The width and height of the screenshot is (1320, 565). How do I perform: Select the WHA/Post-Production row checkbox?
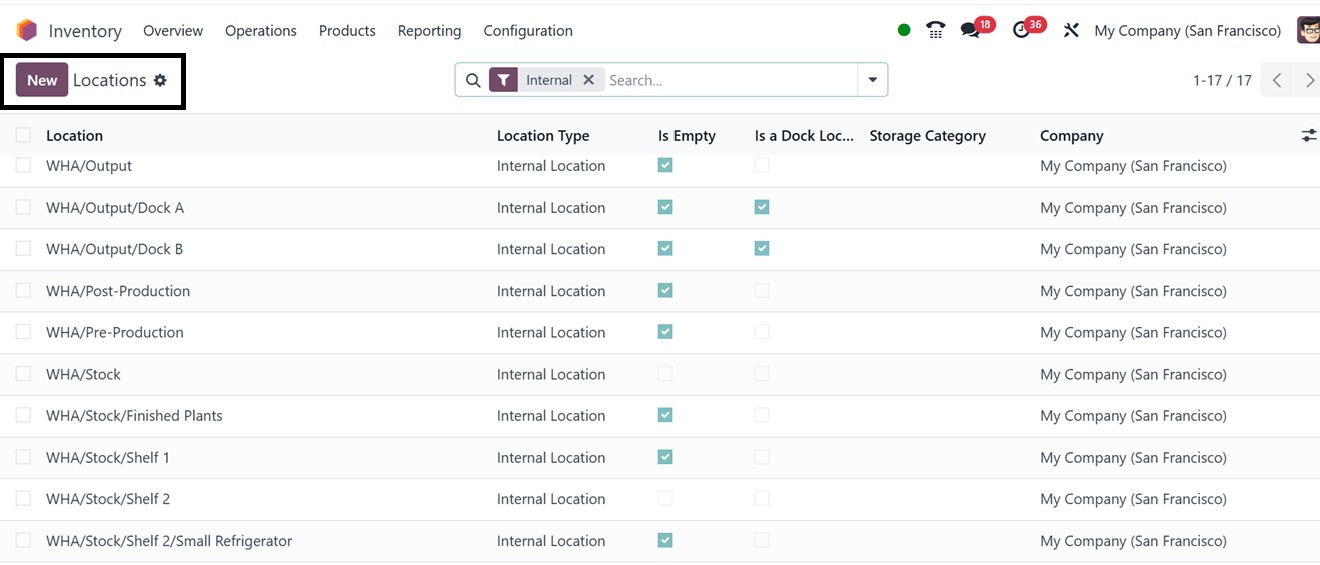(23, 290)
